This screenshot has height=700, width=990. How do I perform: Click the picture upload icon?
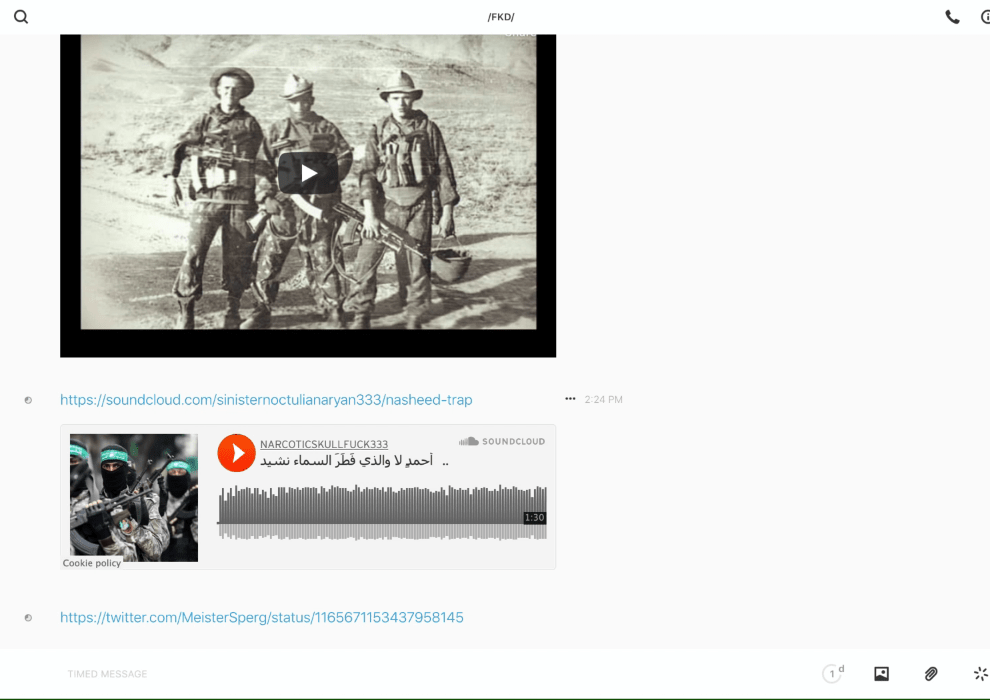881,674
